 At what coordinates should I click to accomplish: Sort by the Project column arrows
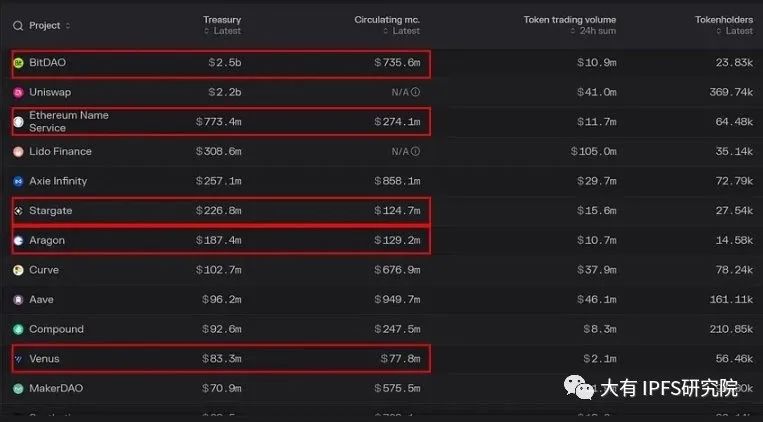[x=68, y=26]
